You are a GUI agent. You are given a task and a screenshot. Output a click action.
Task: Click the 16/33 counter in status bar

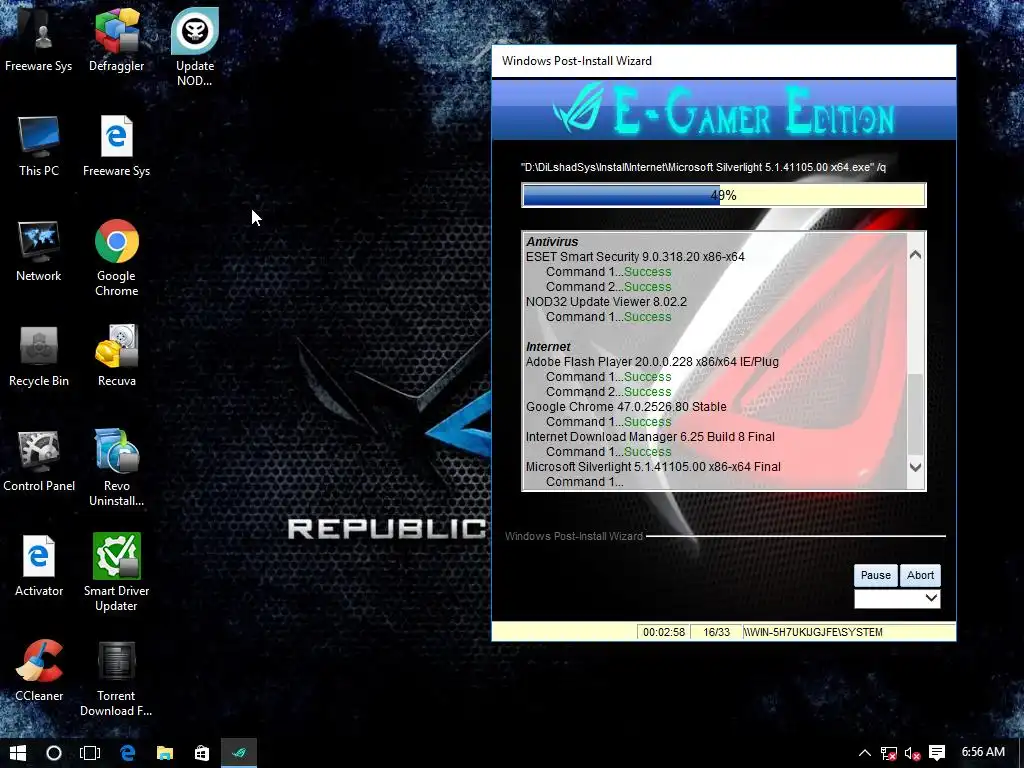(x=716, y=632)
